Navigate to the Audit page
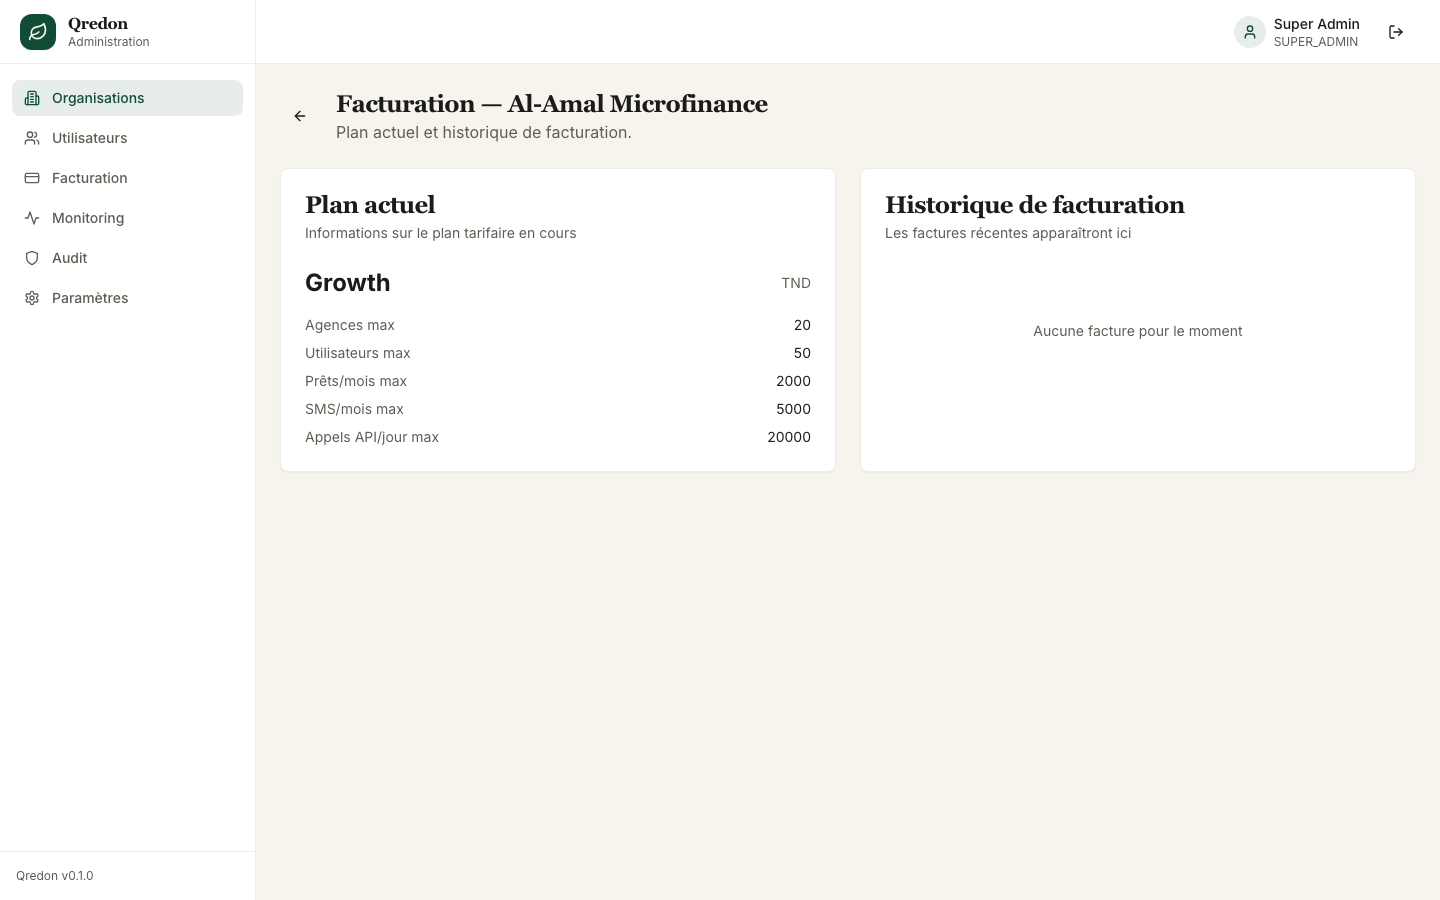Viewport: 1440px width, 900px height. pyautogui.click(x=127, y=258)
